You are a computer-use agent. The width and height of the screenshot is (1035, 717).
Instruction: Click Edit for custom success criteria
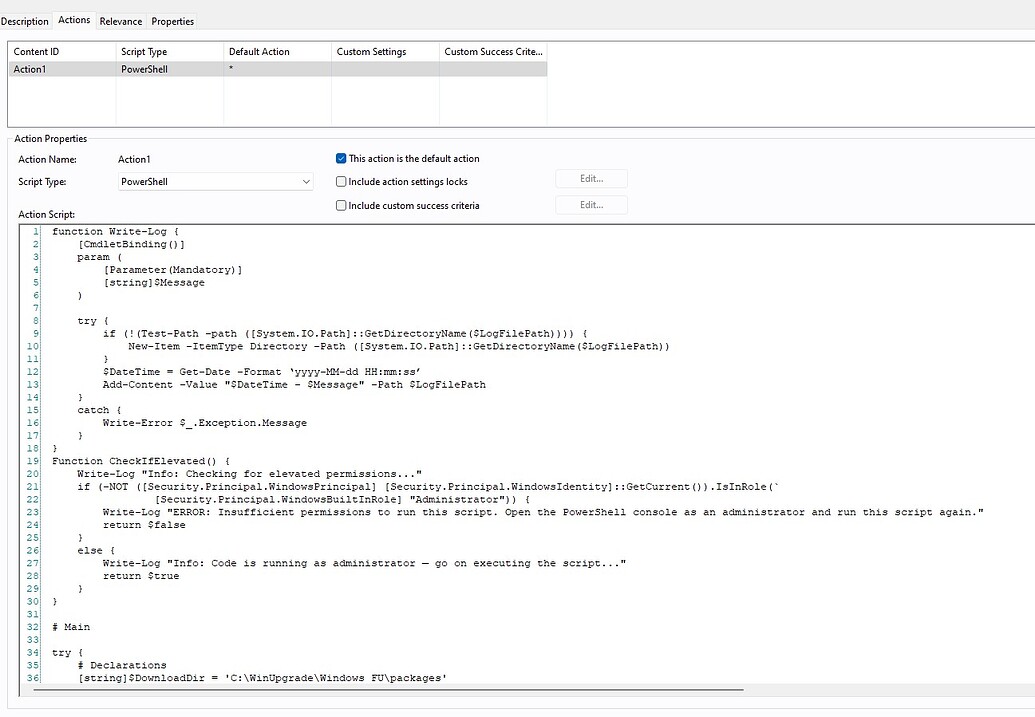coord(591,203)
